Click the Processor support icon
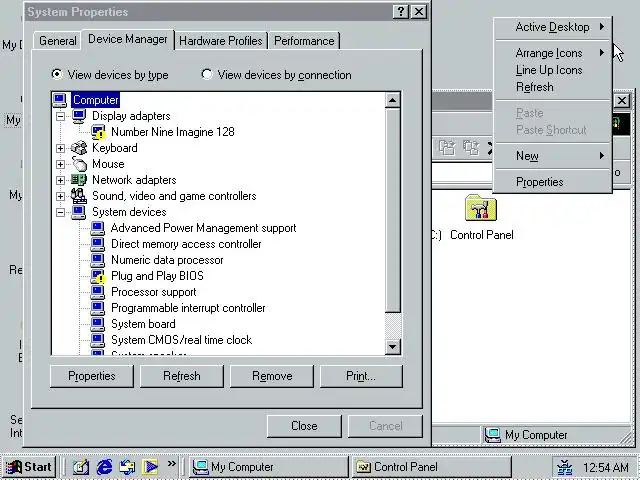Image resolution: width=640 pixels, height=480 pixels. click(x=98, y=292)
